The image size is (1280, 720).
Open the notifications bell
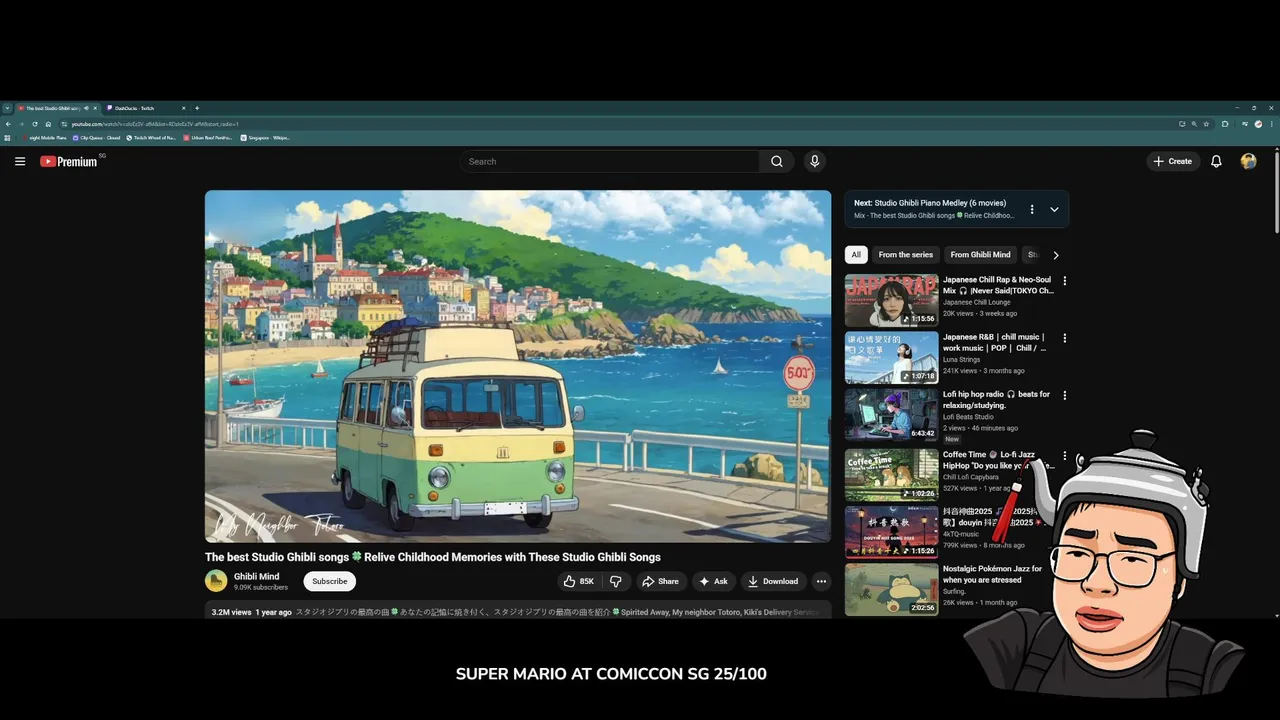(1216, 161)
